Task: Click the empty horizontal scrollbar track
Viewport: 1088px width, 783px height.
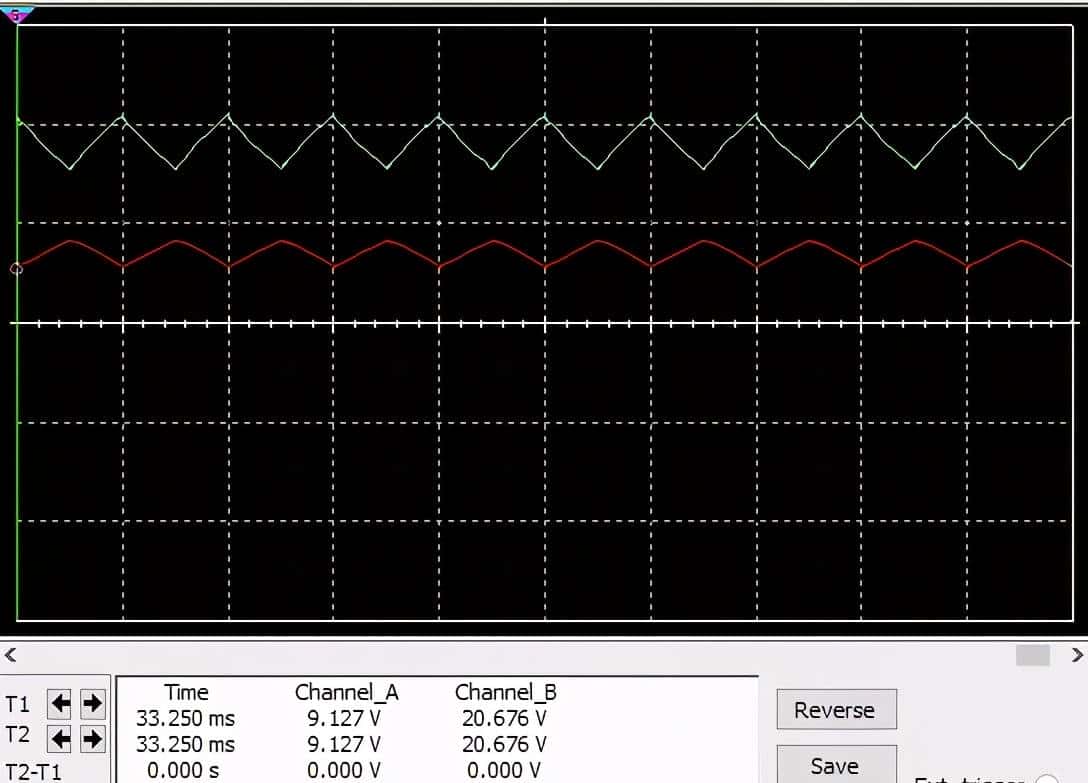Action: tap(500, 655)
